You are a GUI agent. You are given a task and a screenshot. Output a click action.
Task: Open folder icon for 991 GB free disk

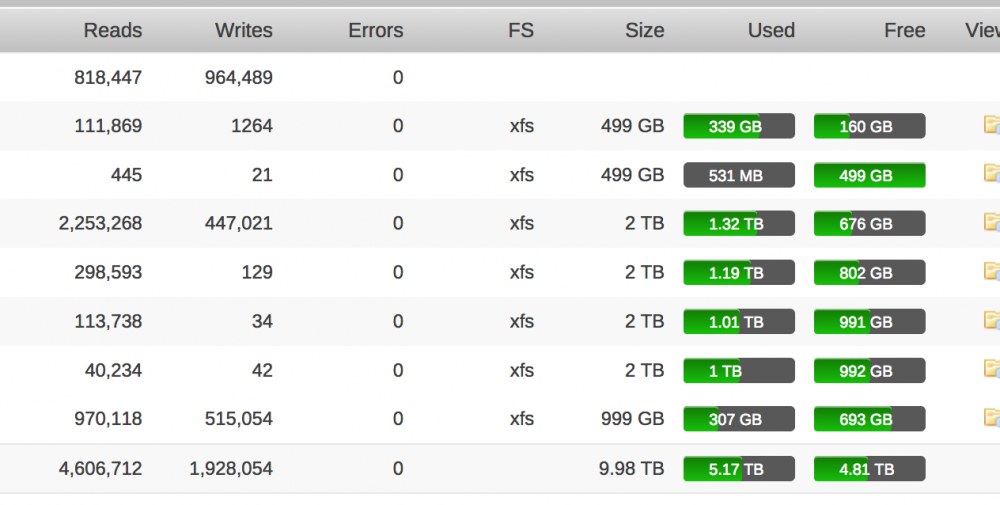coord(992,321)
